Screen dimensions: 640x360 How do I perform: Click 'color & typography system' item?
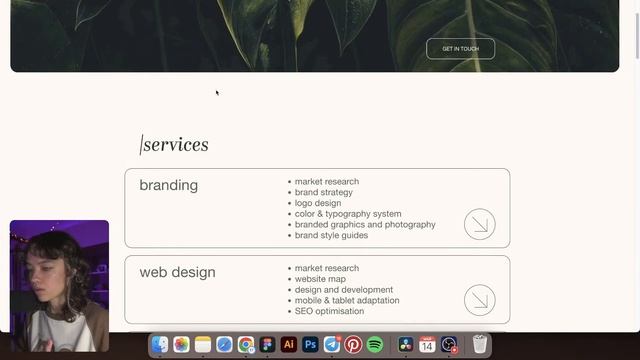click(348, 213)
